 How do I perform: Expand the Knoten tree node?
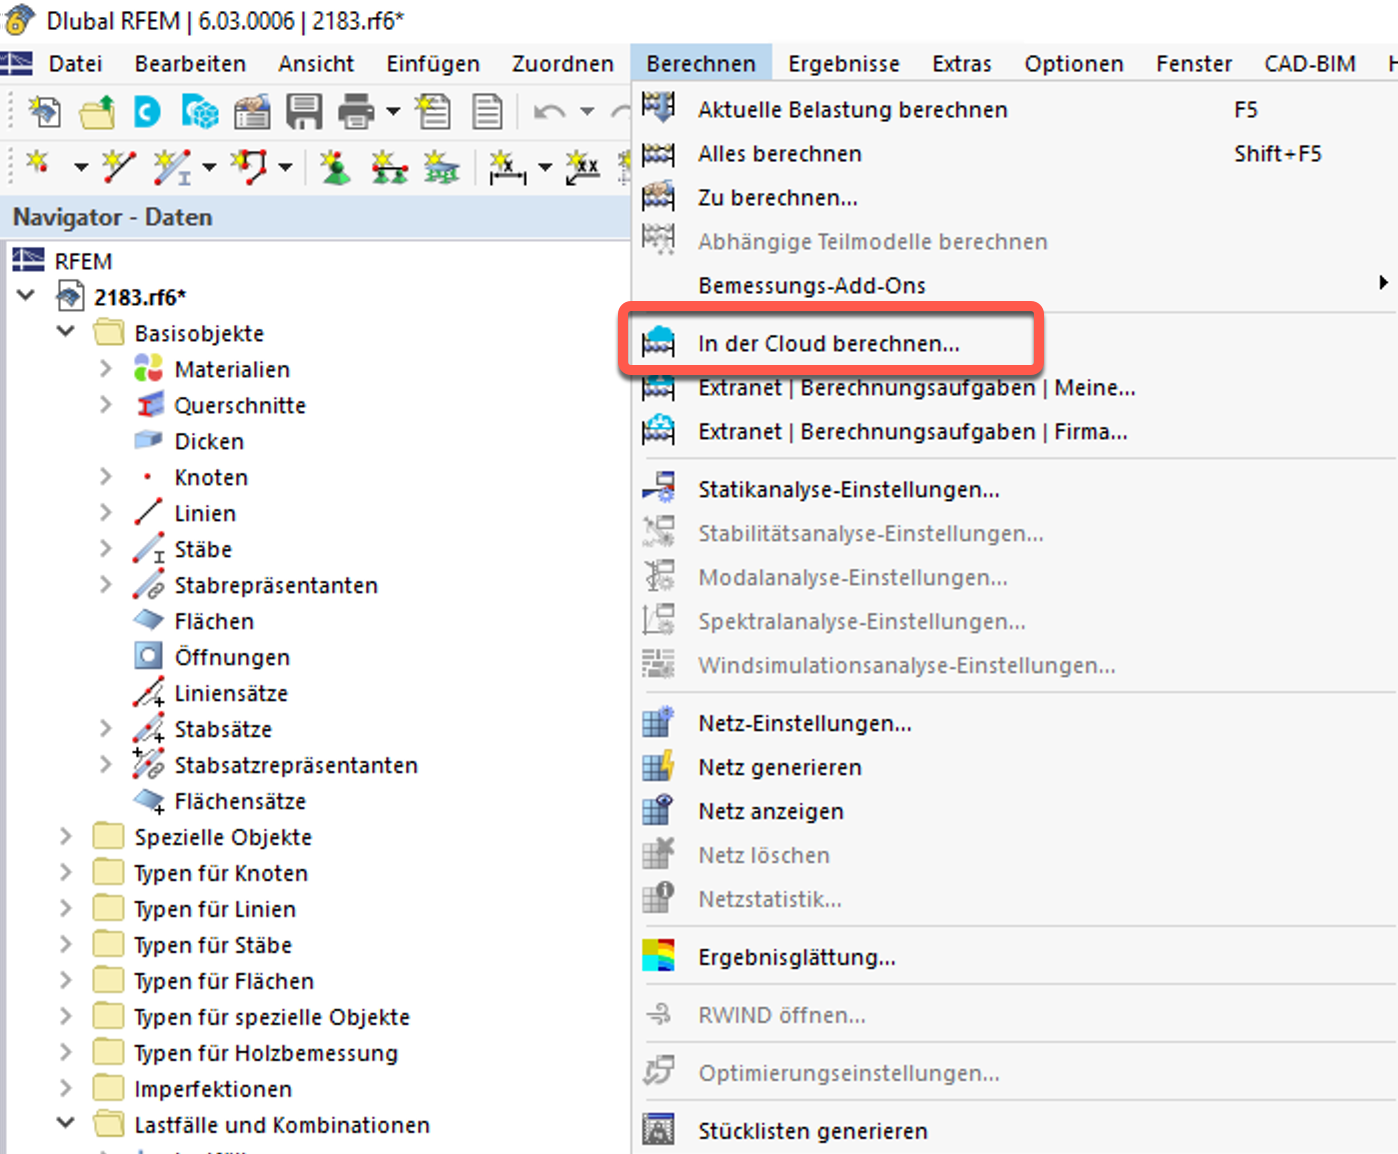[106, 476]
